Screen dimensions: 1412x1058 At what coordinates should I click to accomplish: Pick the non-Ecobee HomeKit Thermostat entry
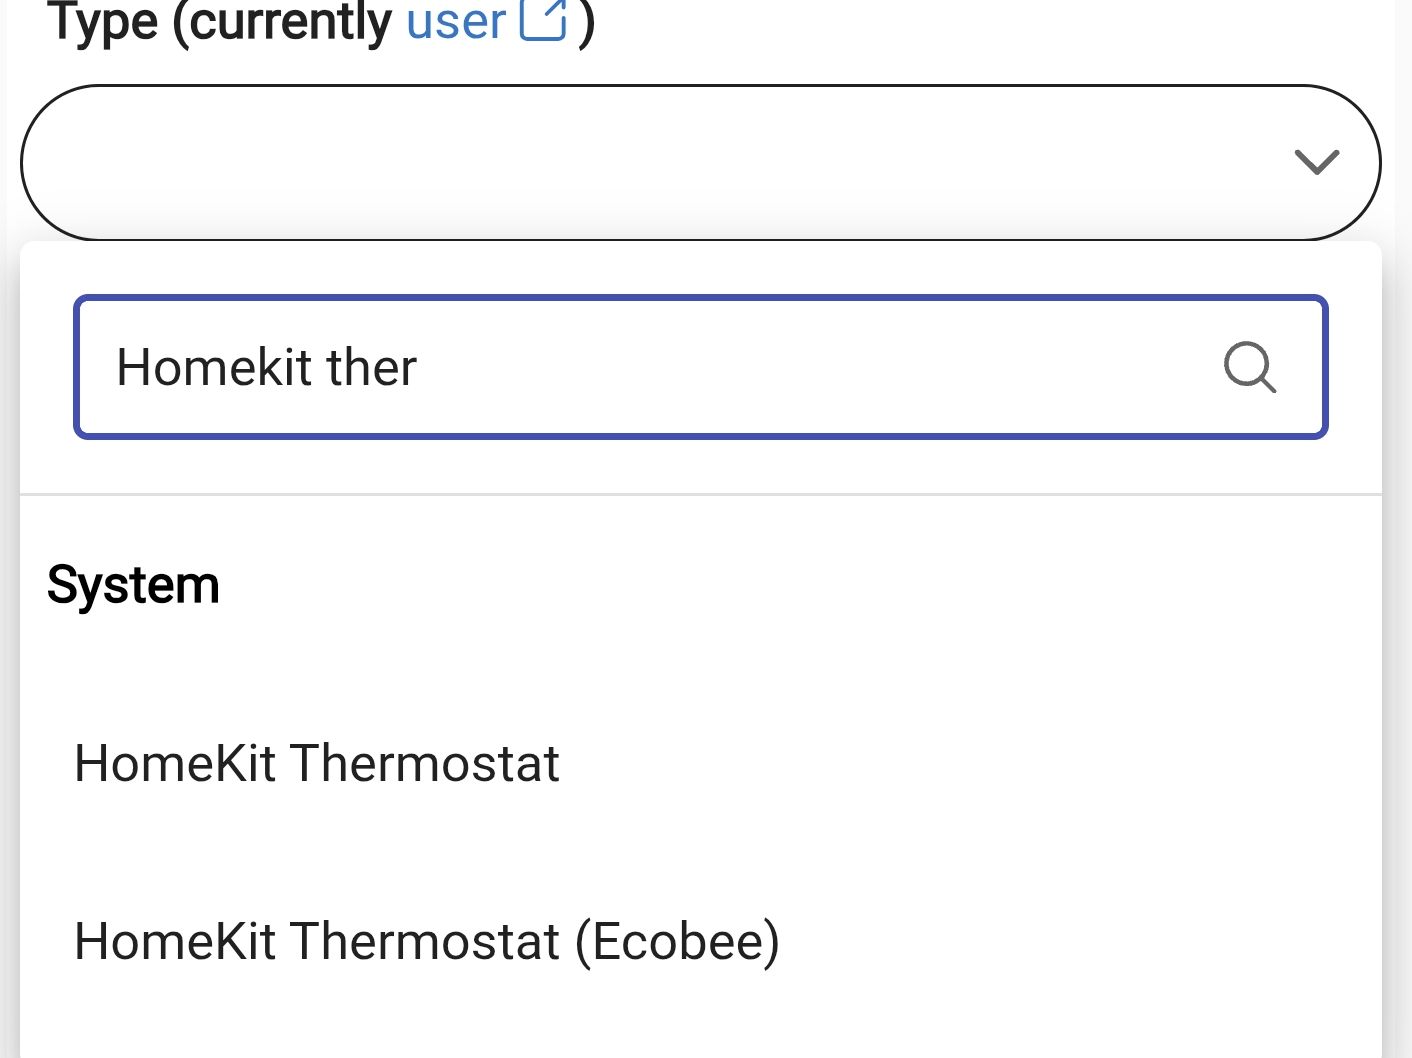317,764
